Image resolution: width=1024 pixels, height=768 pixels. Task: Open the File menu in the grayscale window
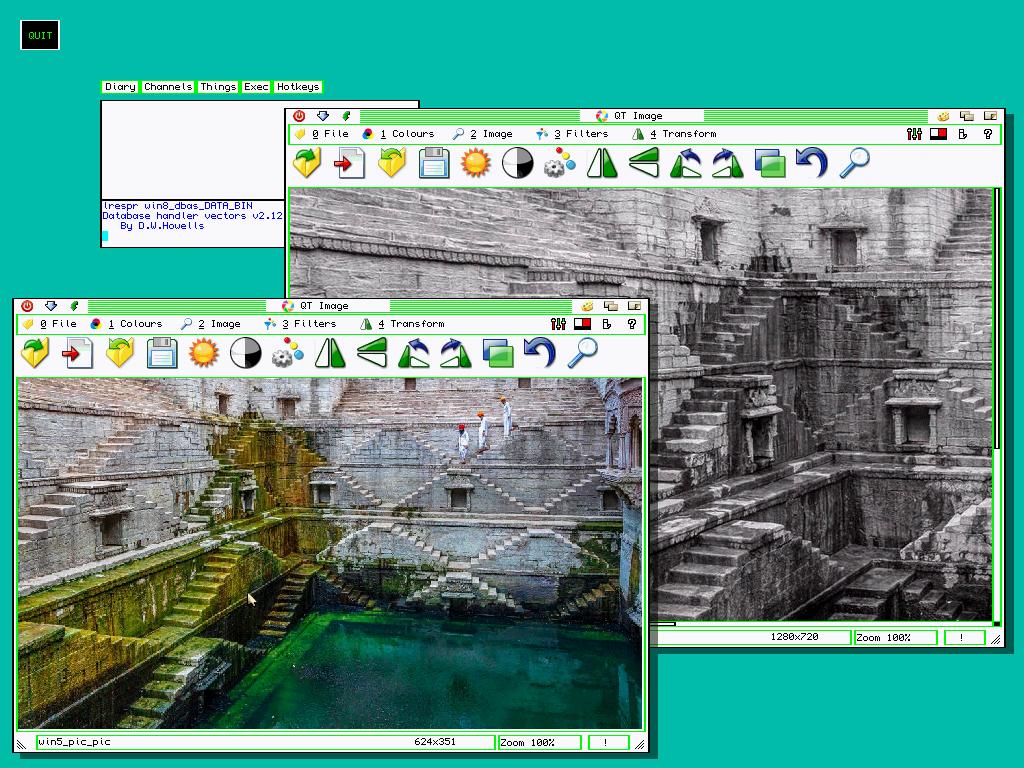click(x=322, y=134)
